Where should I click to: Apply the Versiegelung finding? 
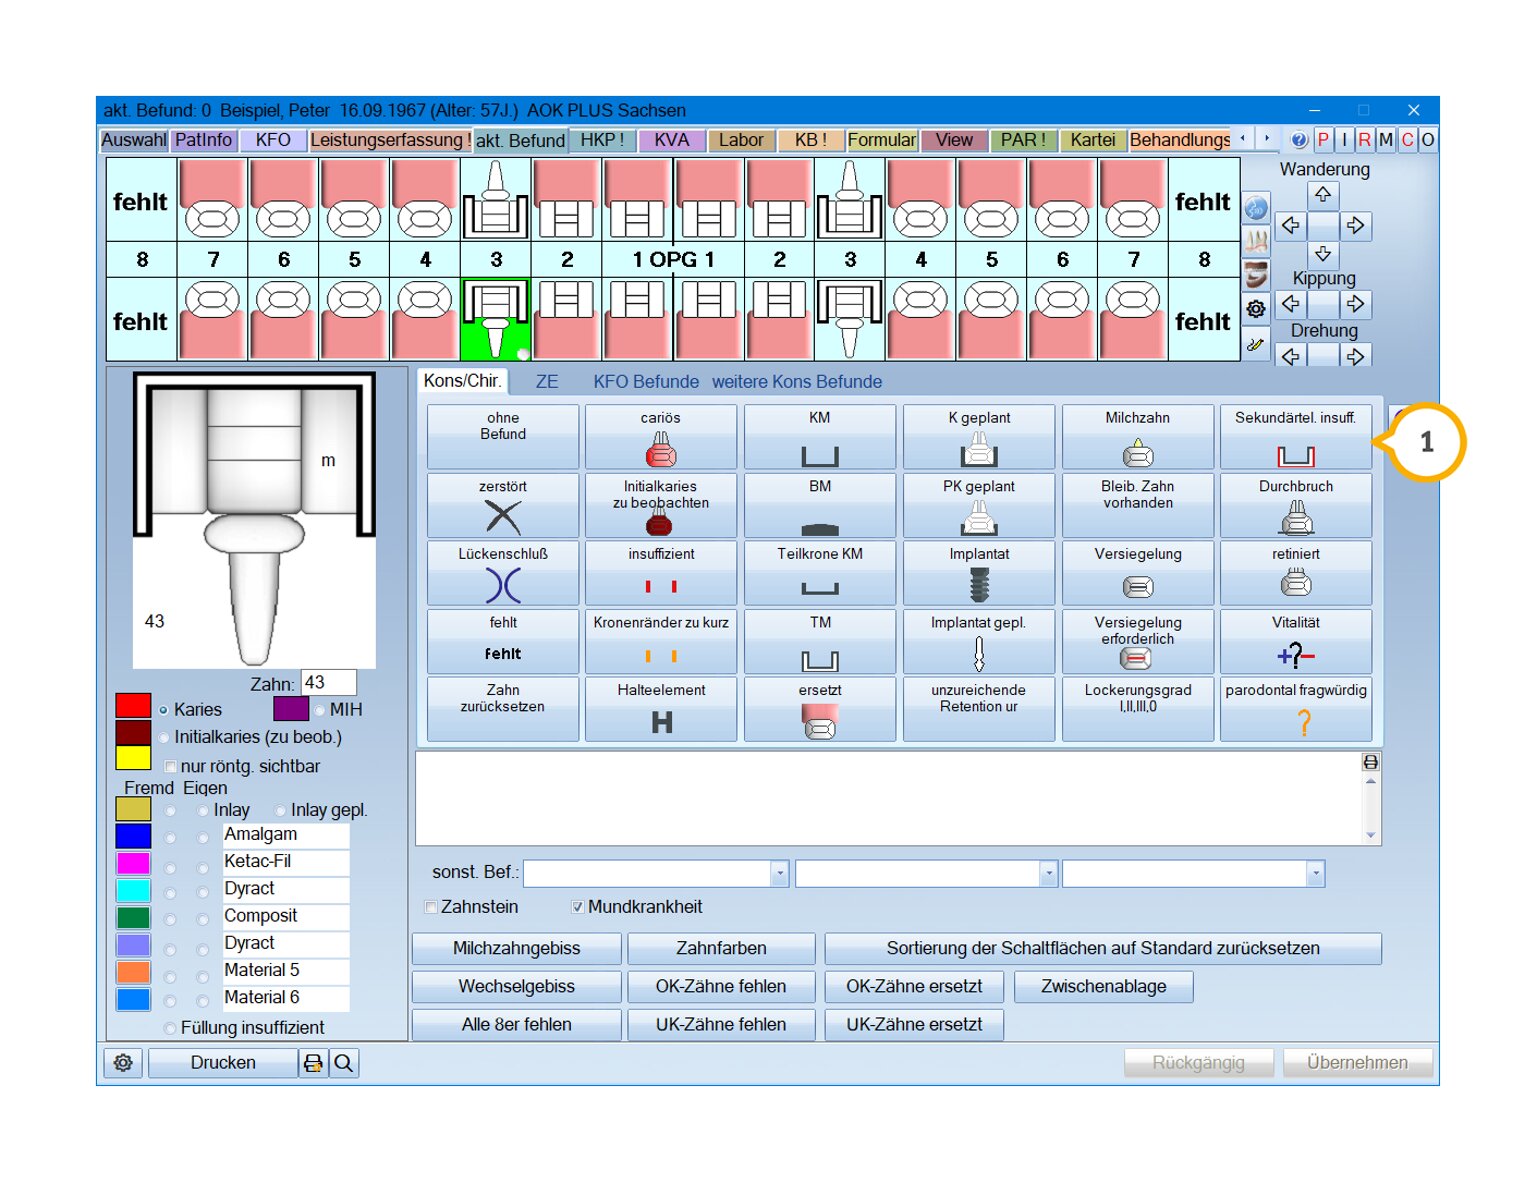pos(1138,573)
